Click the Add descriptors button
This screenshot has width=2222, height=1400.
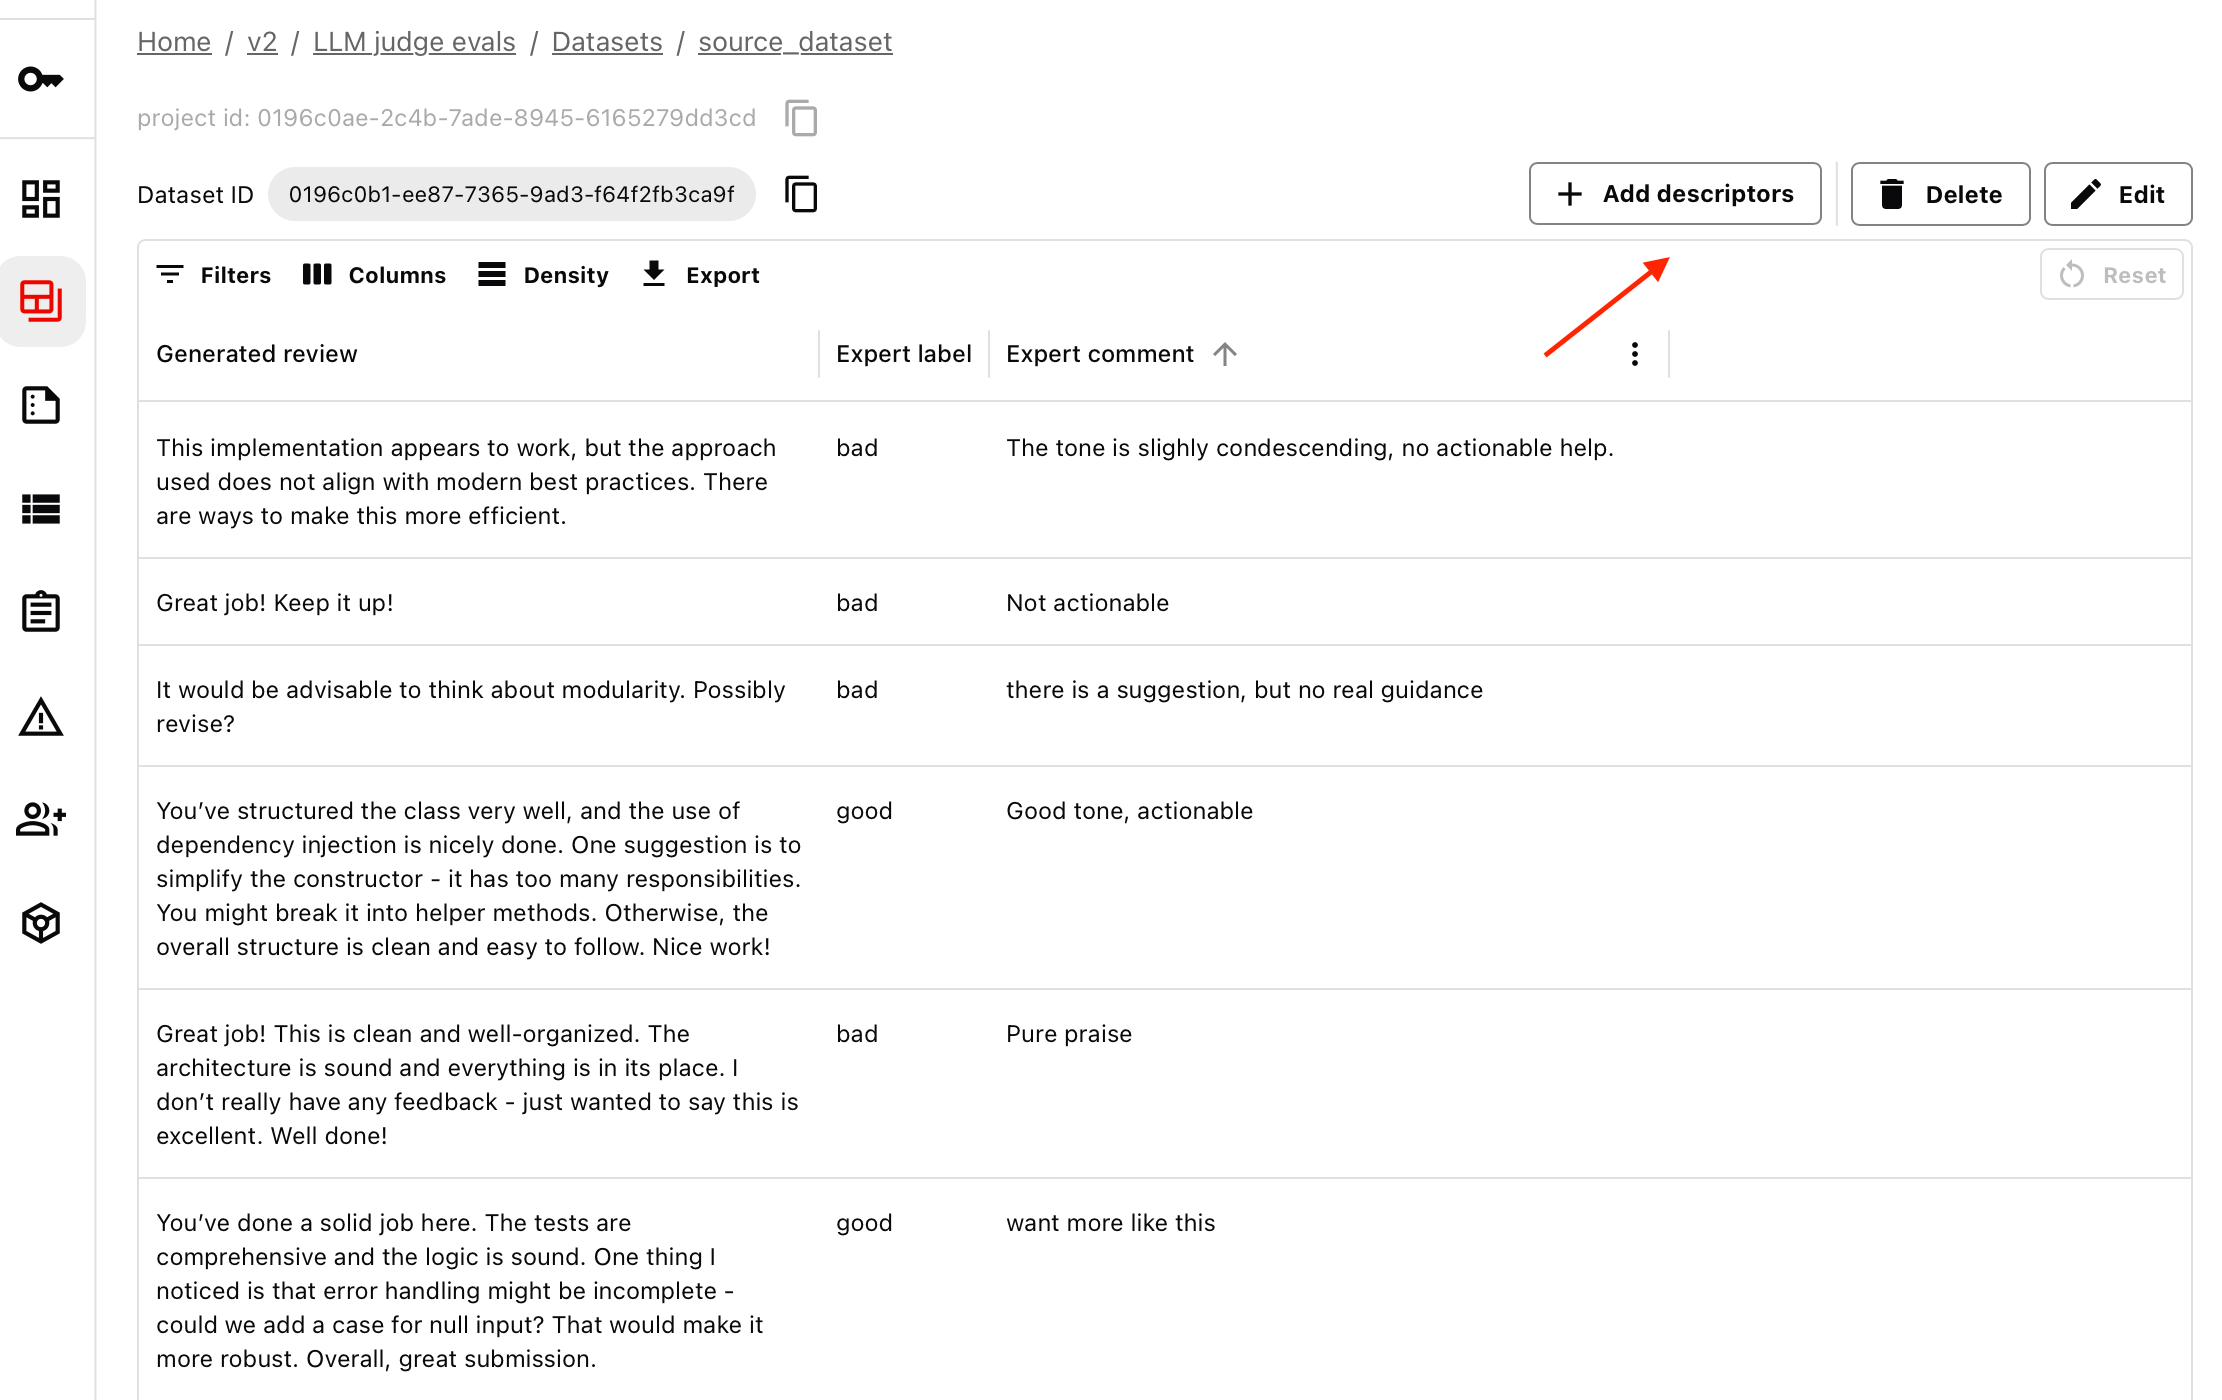tap(1675, 194)
